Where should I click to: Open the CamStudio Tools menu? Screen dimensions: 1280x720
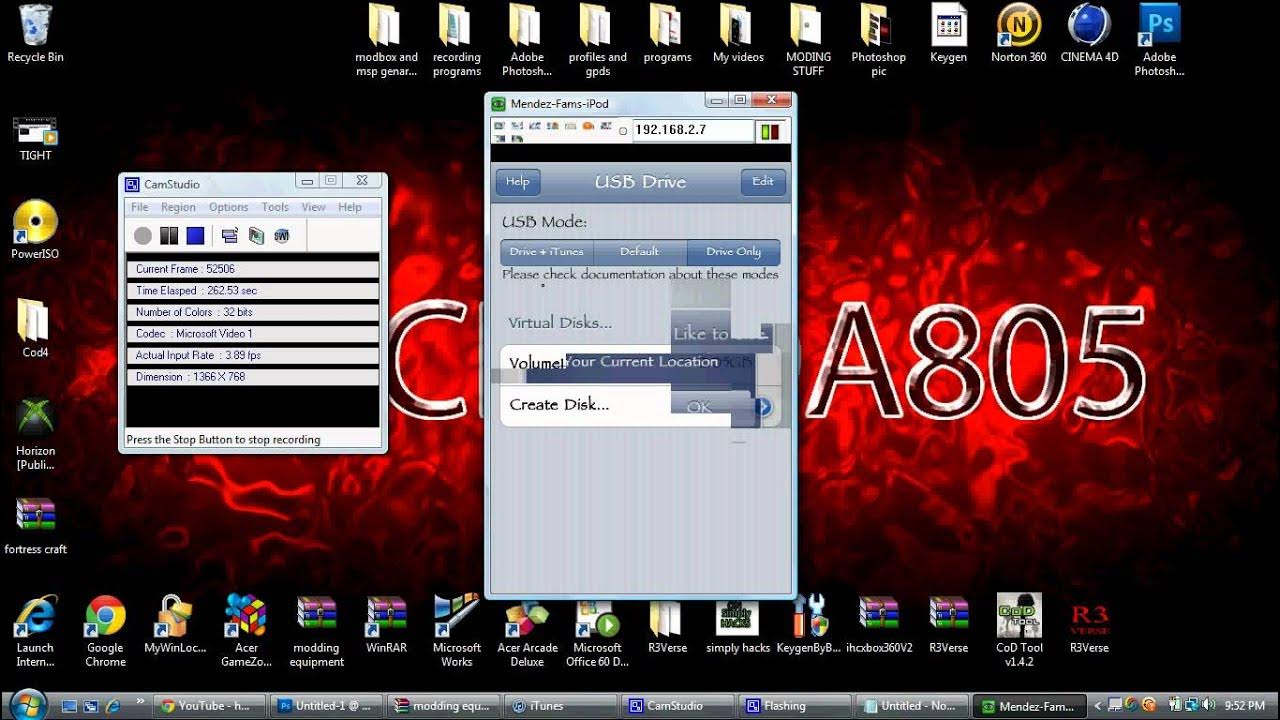pos(275,207)
